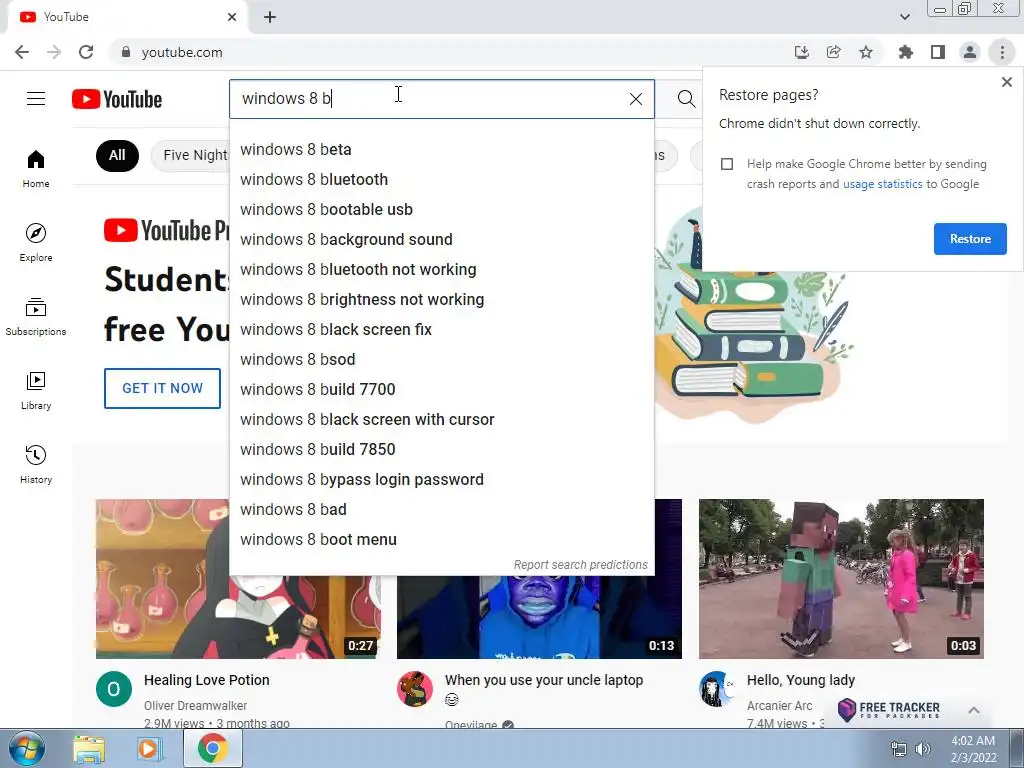Click Oliver Dreamwalker channel avatar
The image size is (1024, 768).
pos(114,689)
